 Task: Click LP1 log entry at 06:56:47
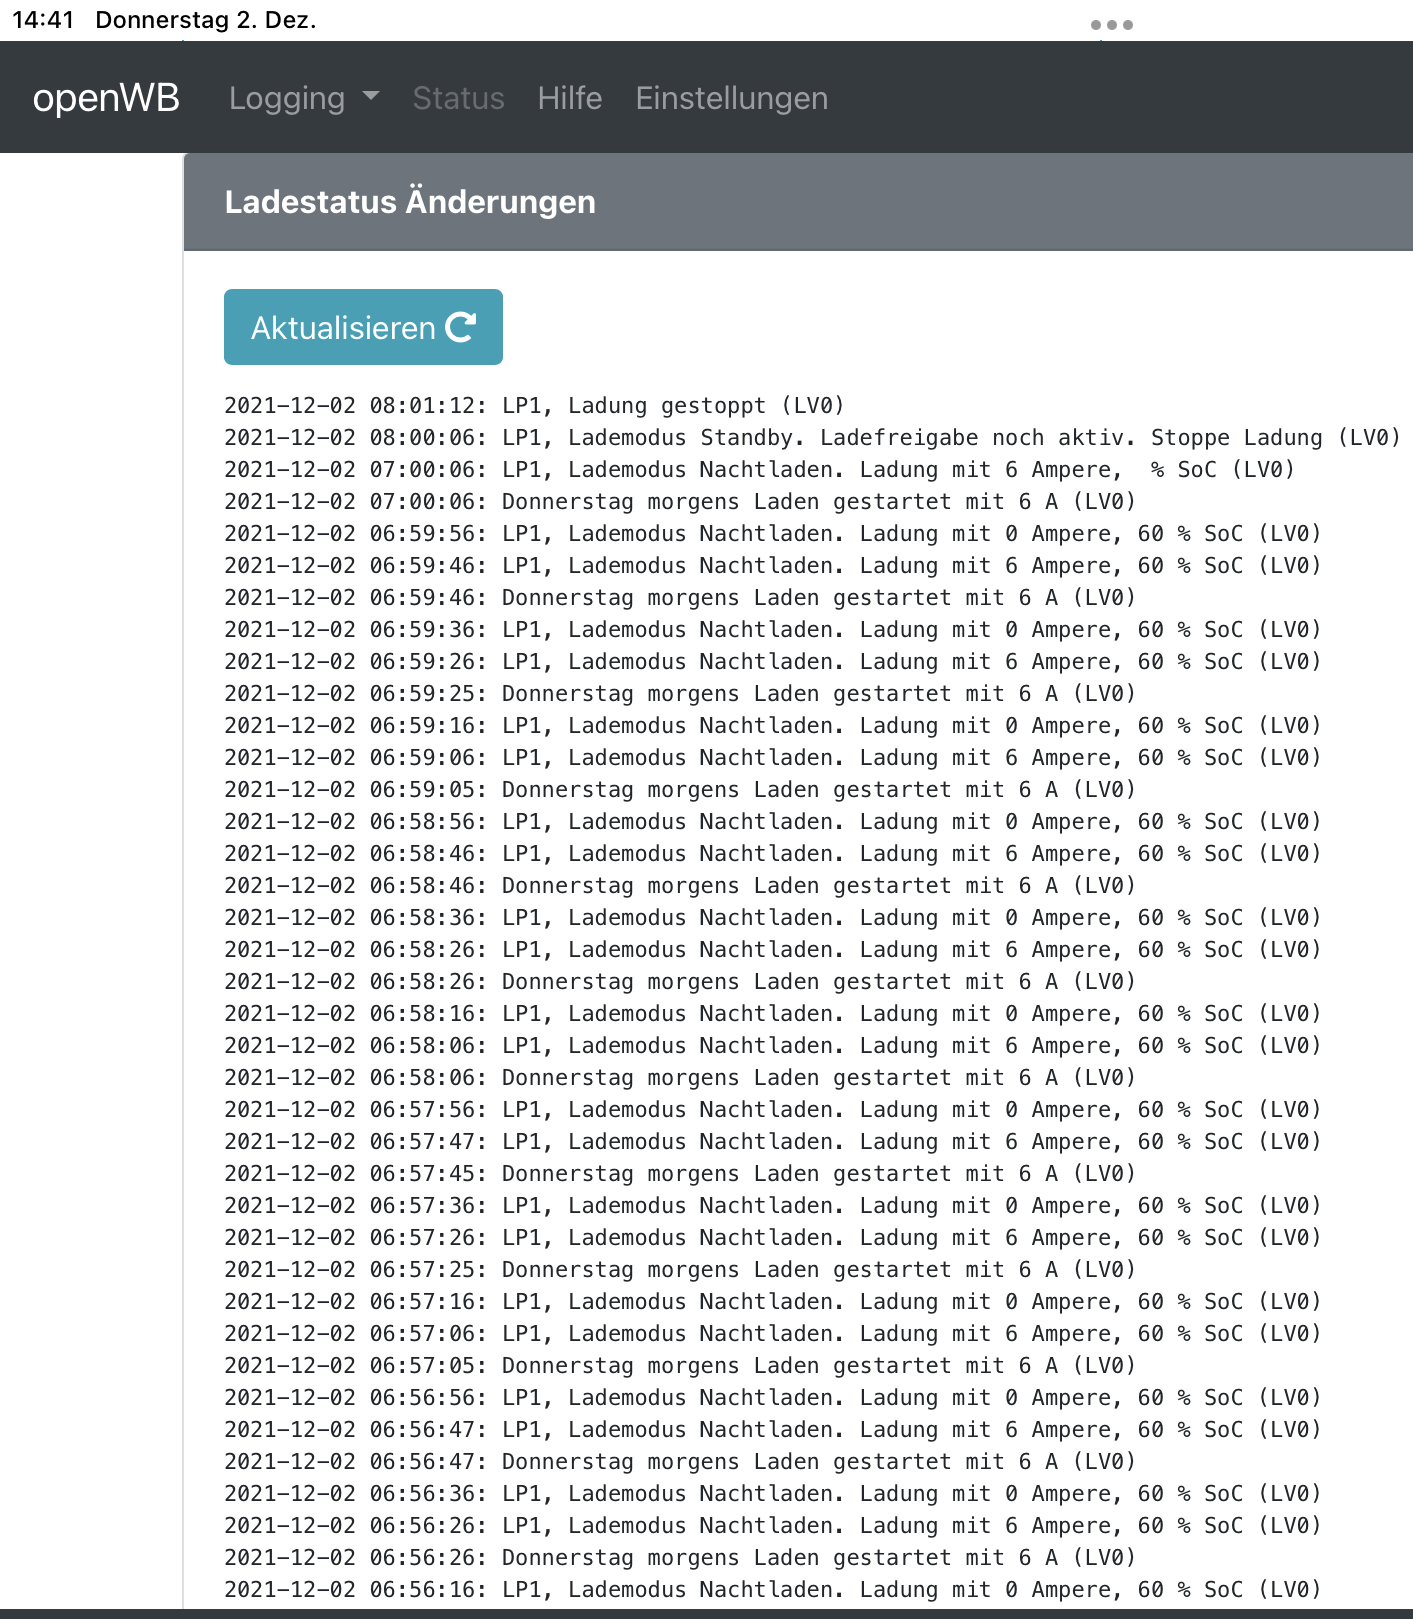[x=773, y=1429]
